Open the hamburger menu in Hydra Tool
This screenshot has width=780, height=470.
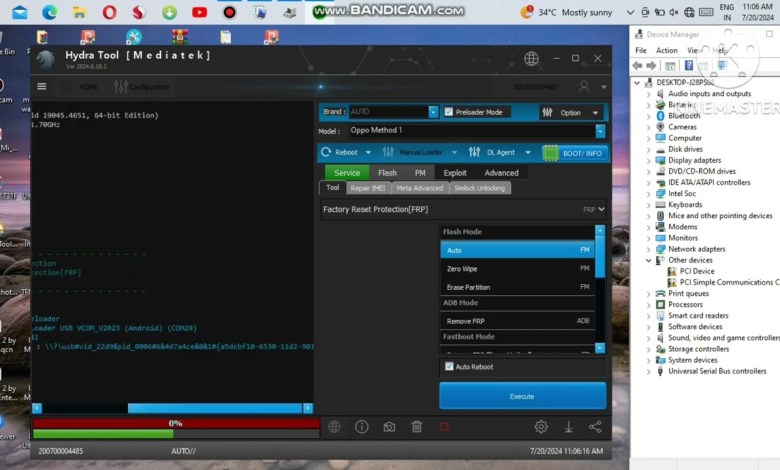click(42, 87)
